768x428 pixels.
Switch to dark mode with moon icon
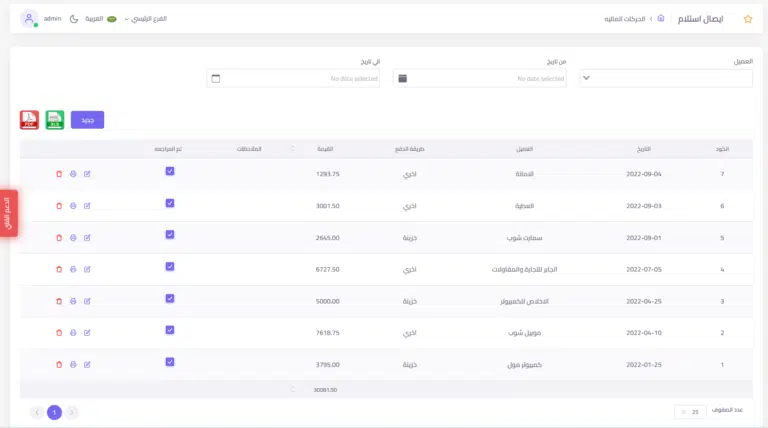[74, 19]
